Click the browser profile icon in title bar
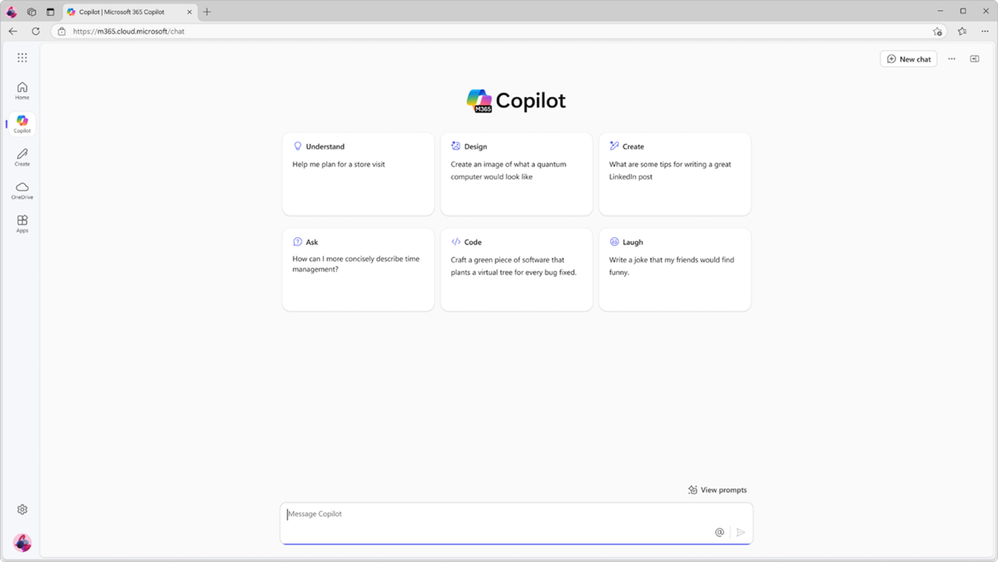This screenshot has width=998, height=562. 11,11
